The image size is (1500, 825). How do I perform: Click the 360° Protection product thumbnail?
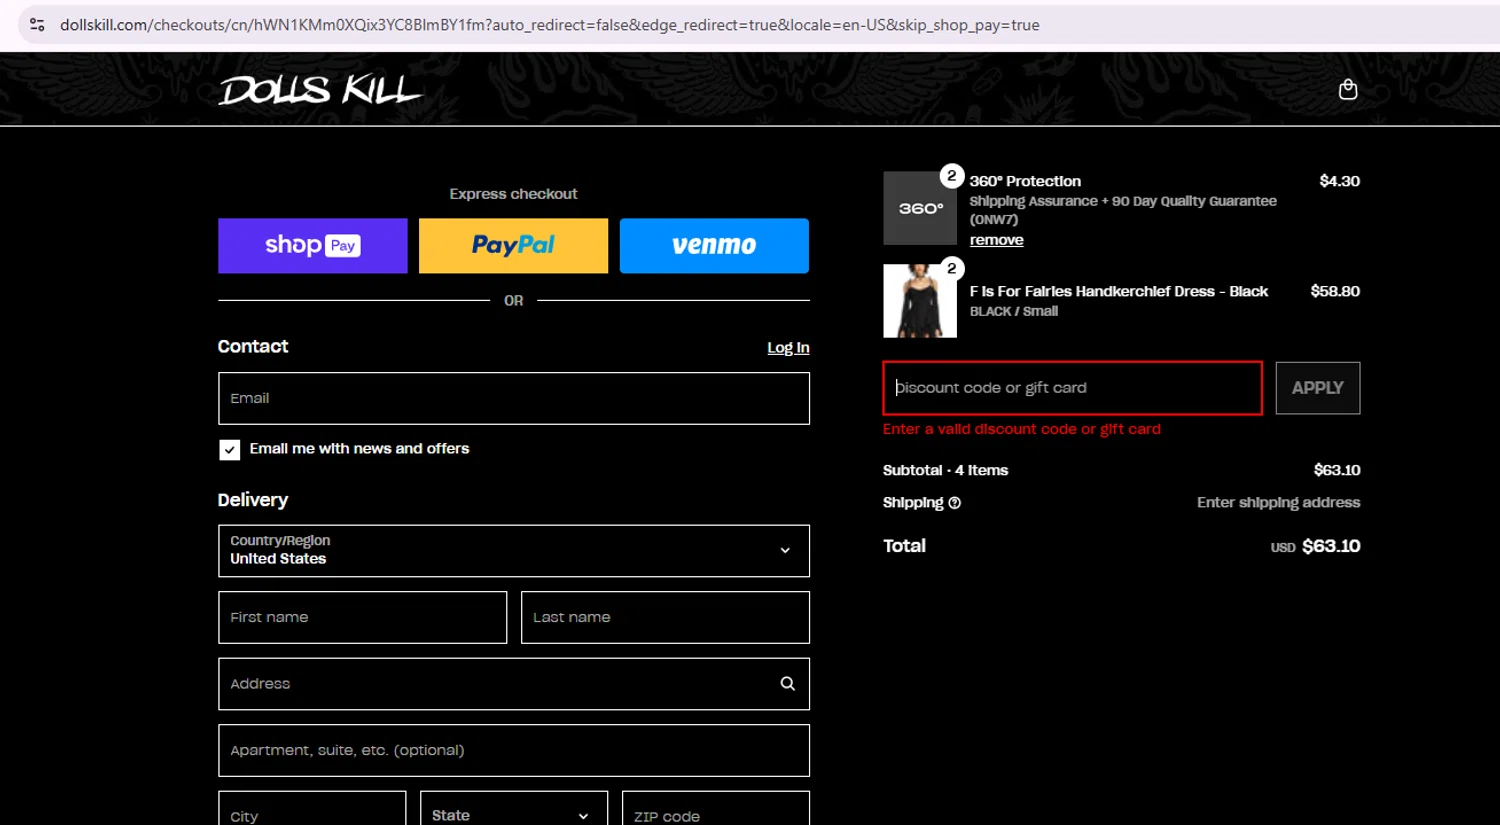click(x=920, y=208)
